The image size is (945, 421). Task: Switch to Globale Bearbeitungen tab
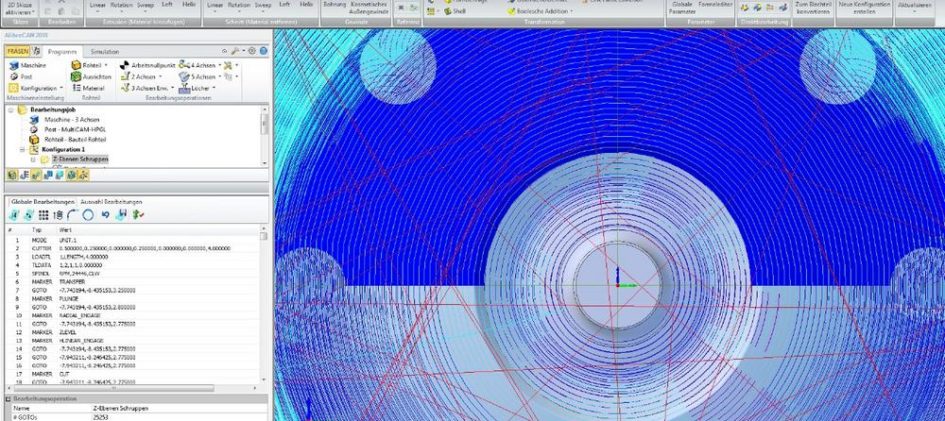pos(42,202)
